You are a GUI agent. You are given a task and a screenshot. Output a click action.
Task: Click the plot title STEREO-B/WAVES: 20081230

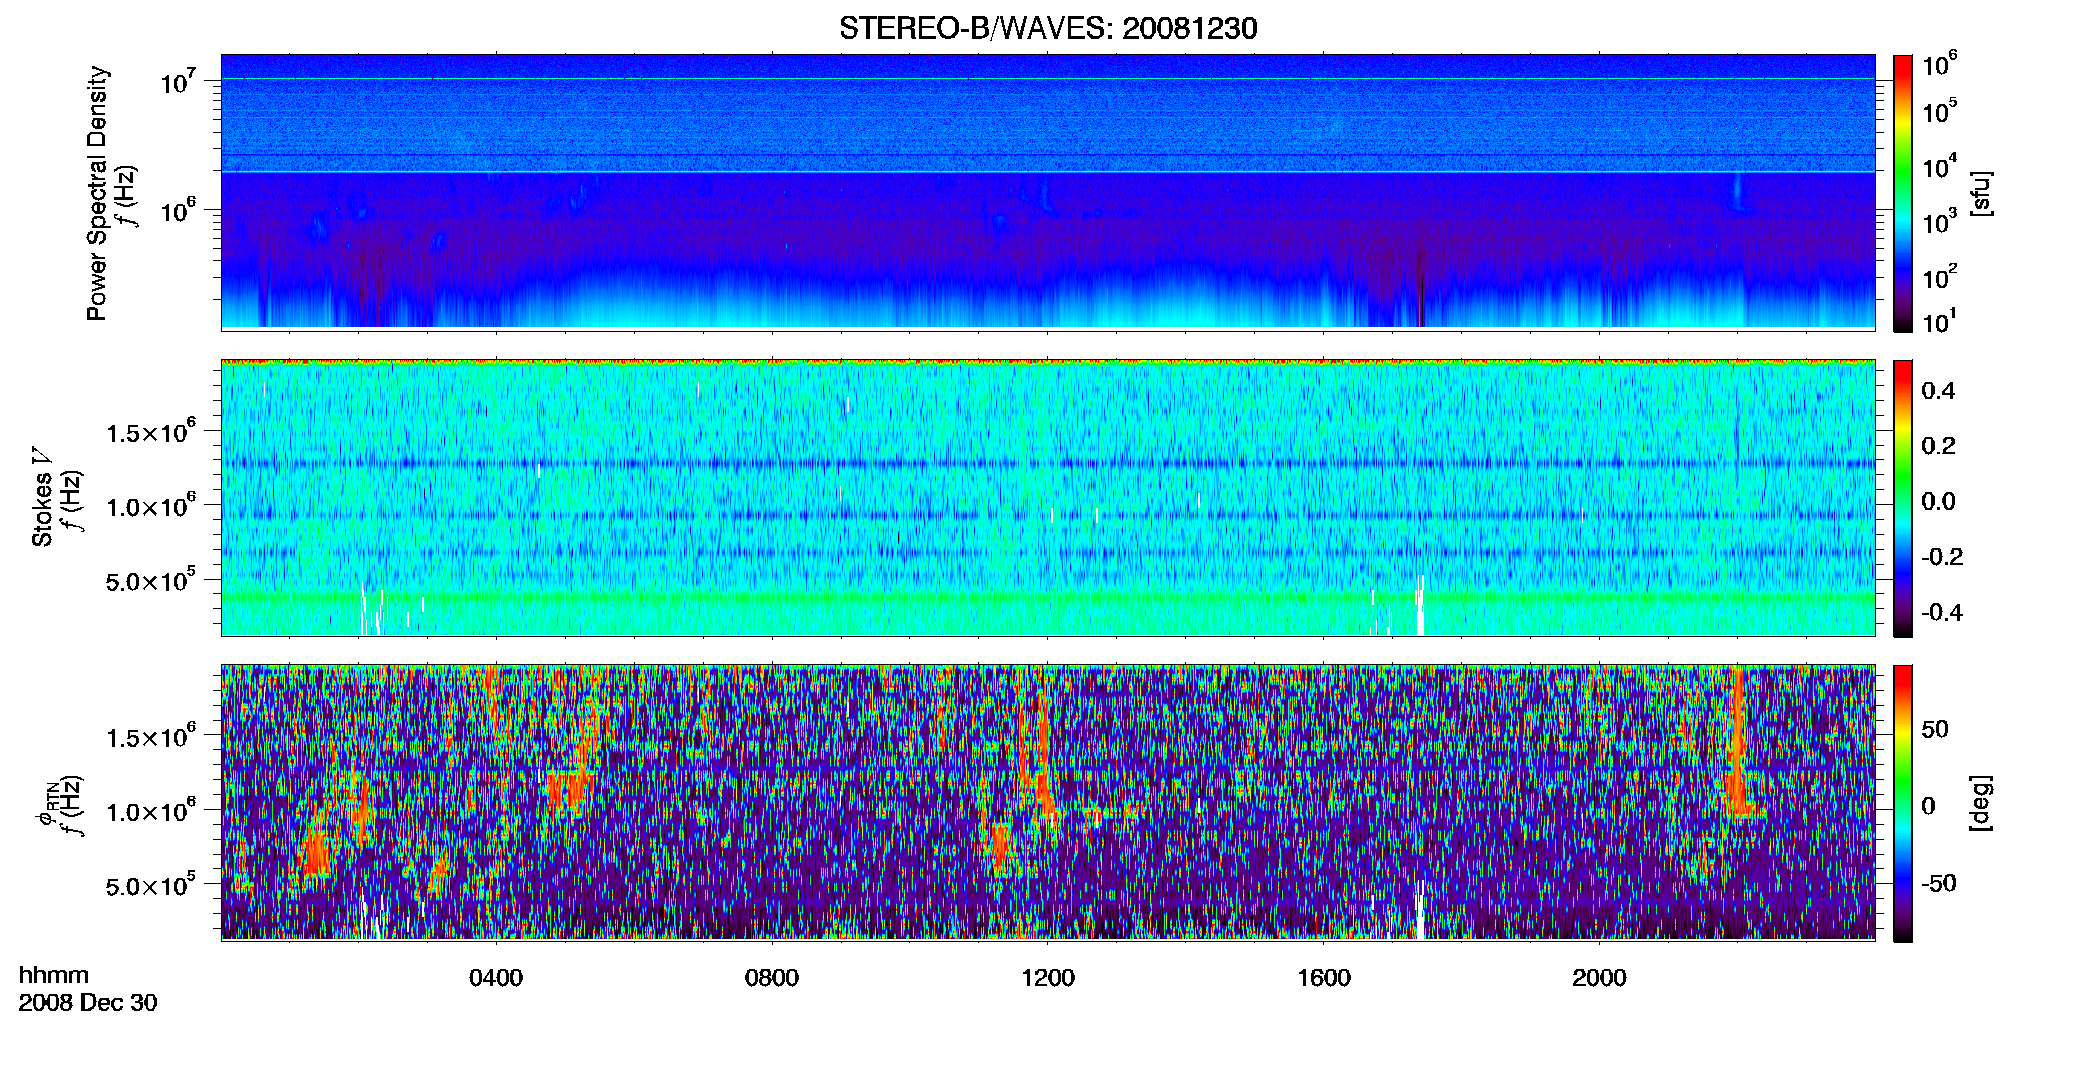(x=1048, y=28)
